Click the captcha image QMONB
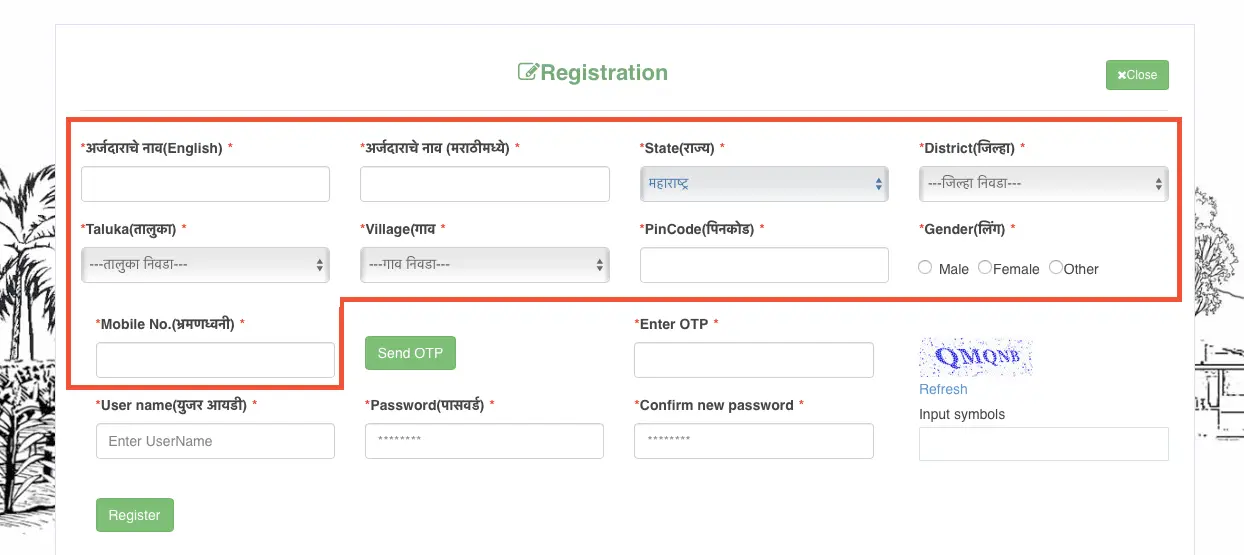Screen dimensions: 1244x555 point(975,357)
